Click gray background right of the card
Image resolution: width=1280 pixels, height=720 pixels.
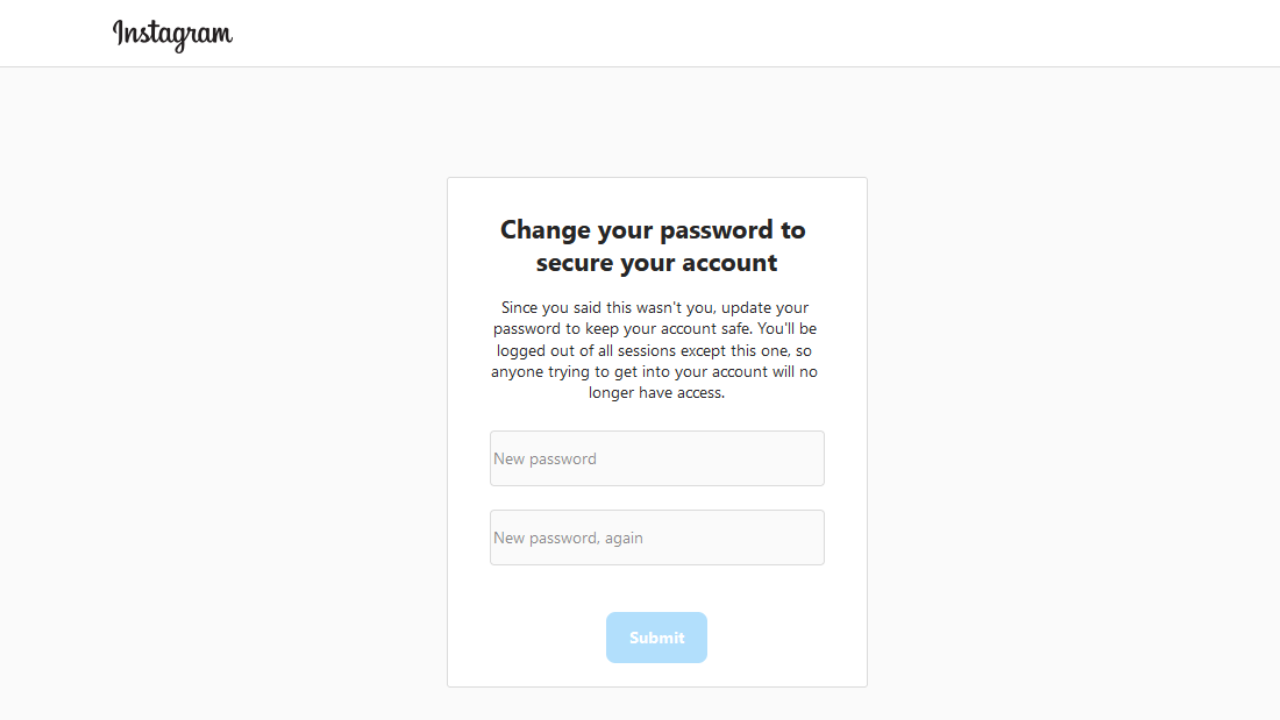point(1070,400)
